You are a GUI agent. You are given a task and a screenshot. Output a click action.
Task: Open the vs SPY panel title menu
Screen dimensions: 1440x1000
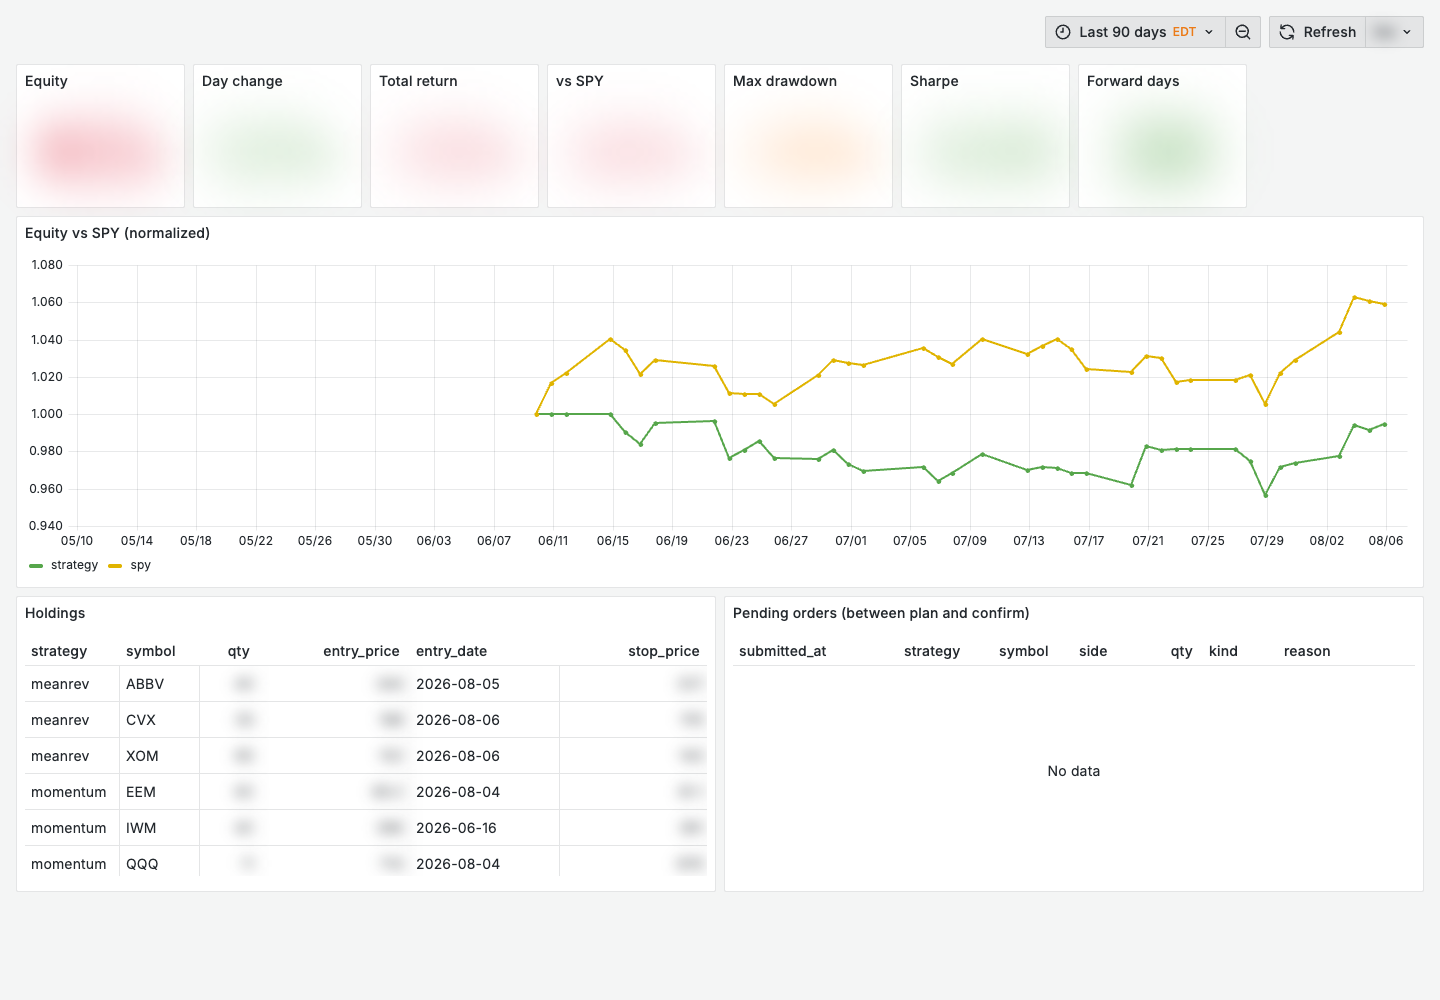point(580,81)
